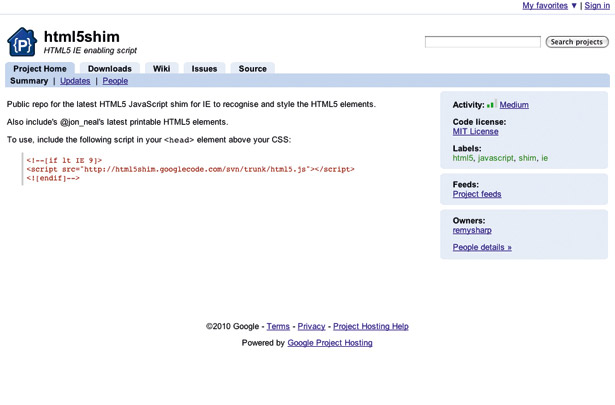Select the Summary sub-tab
The height and width of the screenshot is (405, 615).
pyautogui.click(x=29, y=81)
